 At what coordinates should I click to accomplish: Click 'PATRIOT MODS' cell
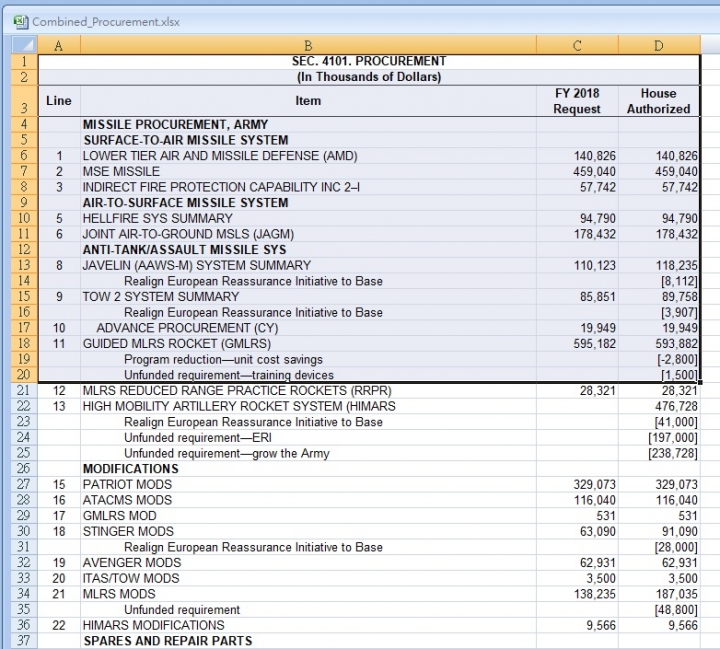click(308, 485)
